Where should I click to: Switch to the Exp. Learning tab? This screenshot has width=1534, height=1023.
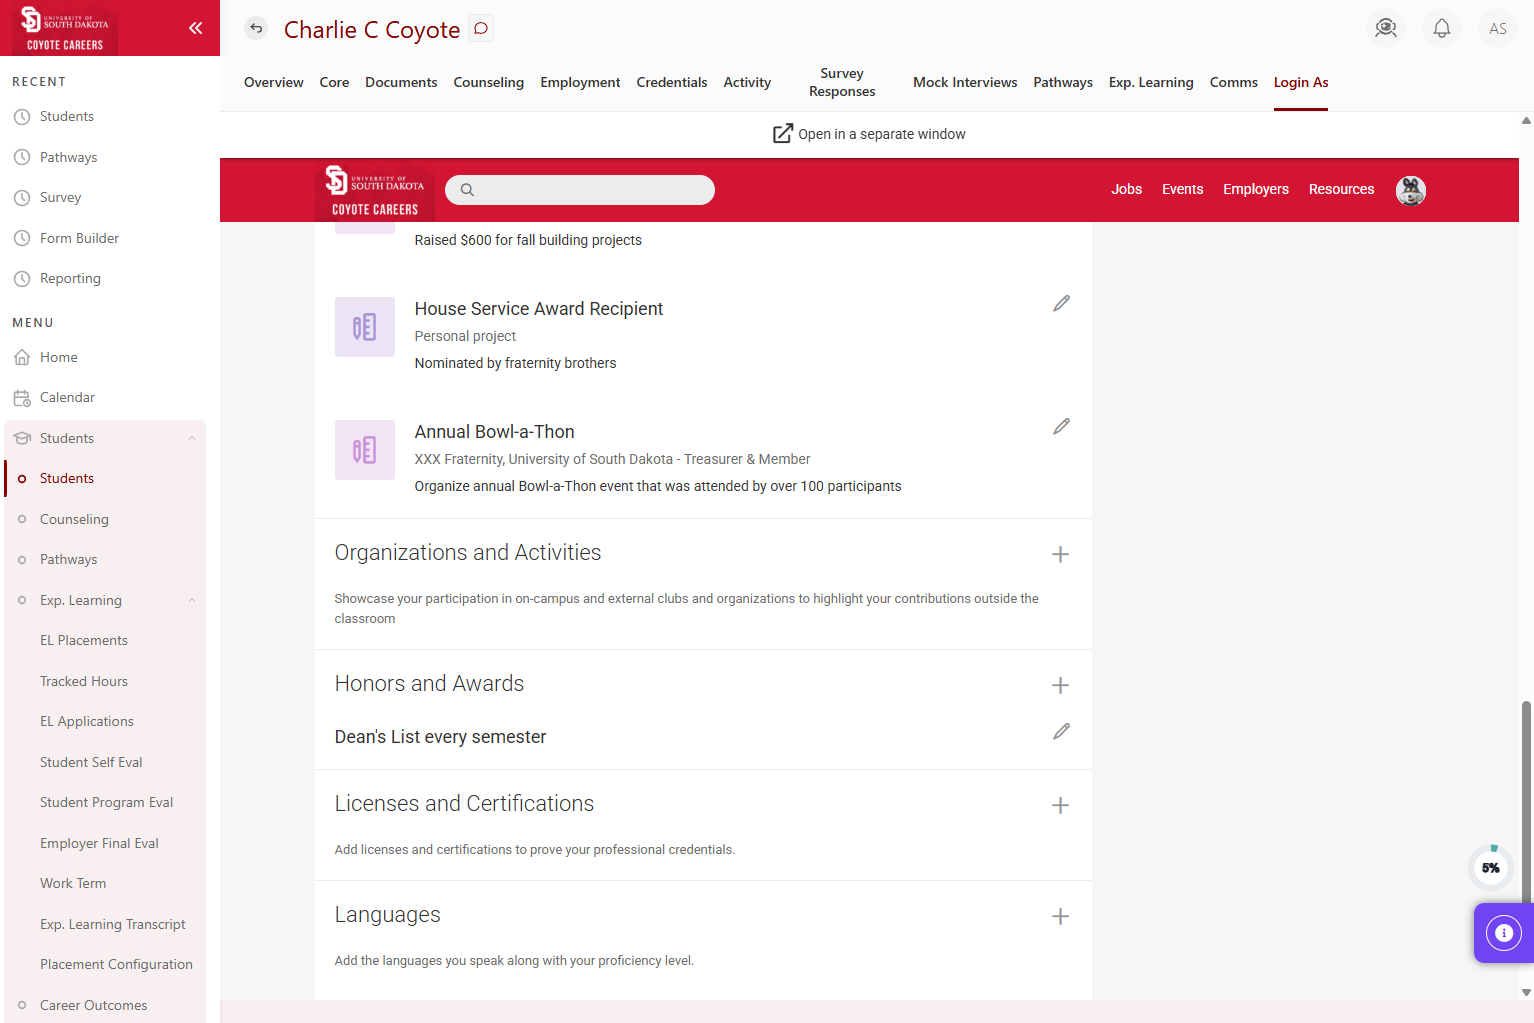tap(1151, 82)
